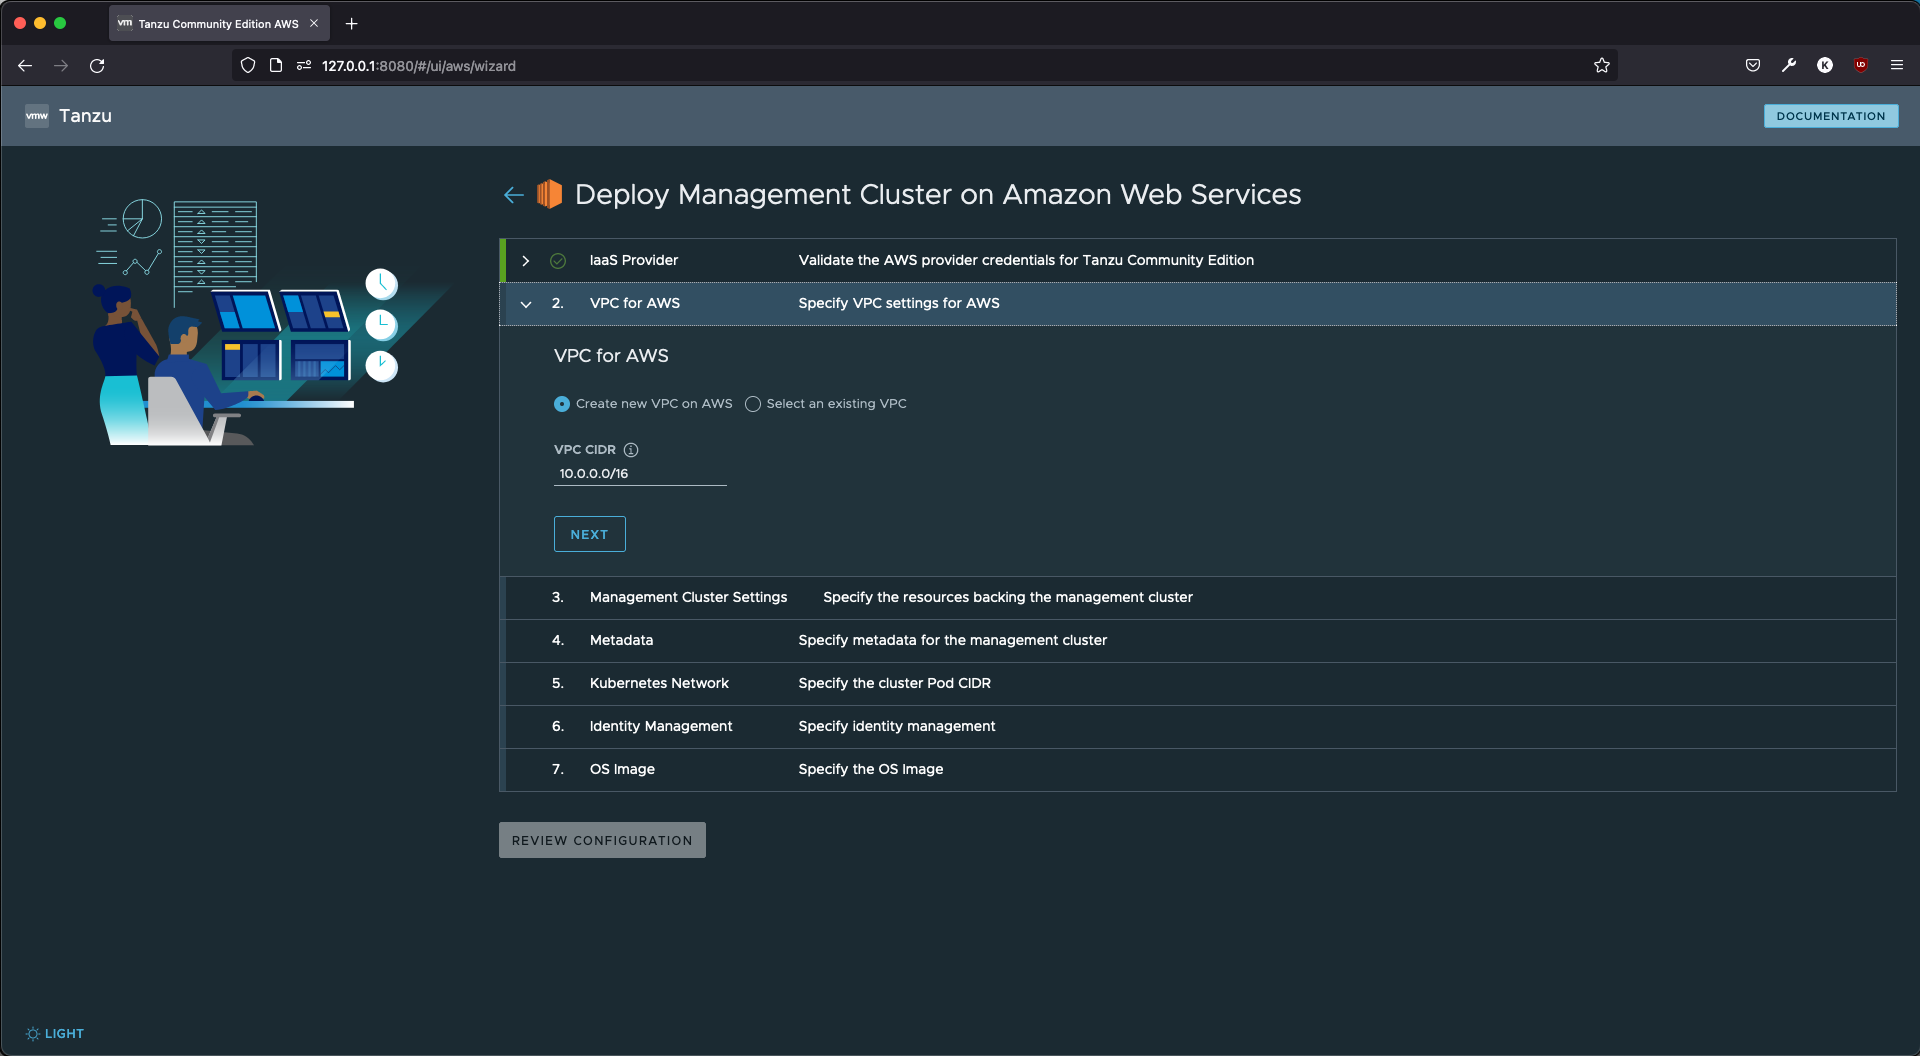Open step 5 Kubernetes Network
This screenshot has height=1056, width=1920.
(x=1198, y=684)
